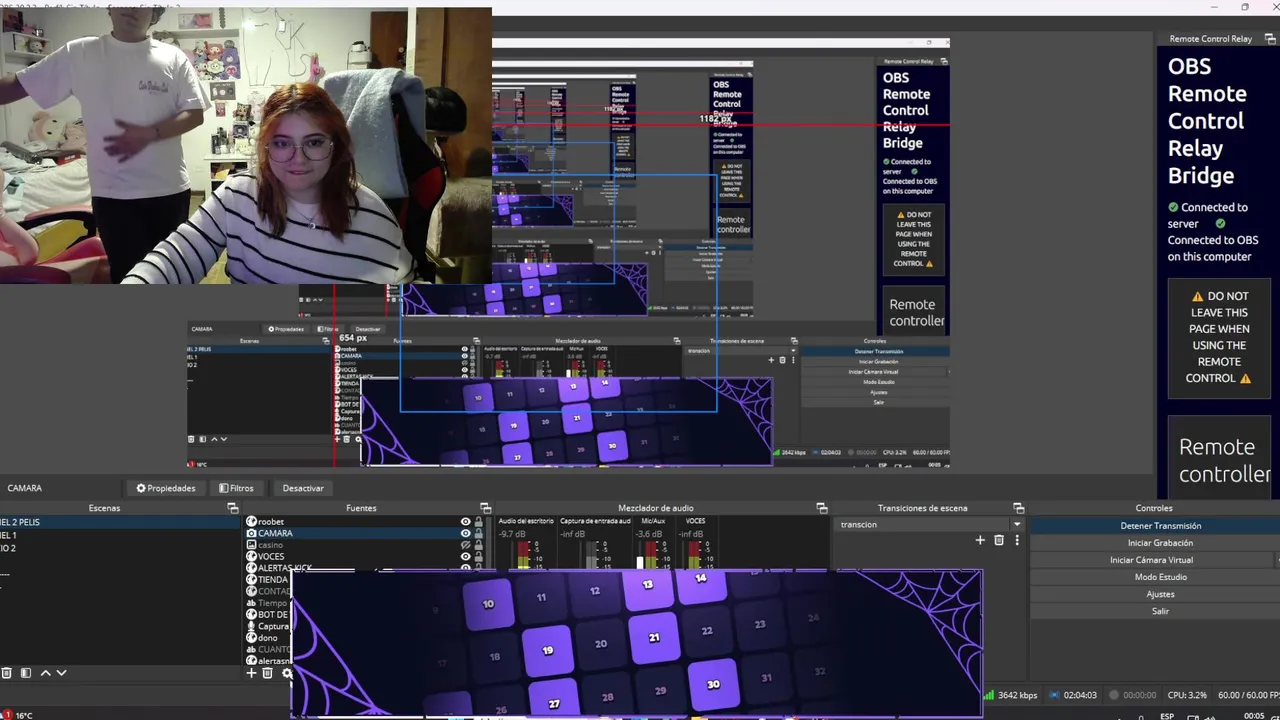Viewport: 1280px width, 720px height.
Task: Add a new source with plus icon
Action: coord(251,673)
